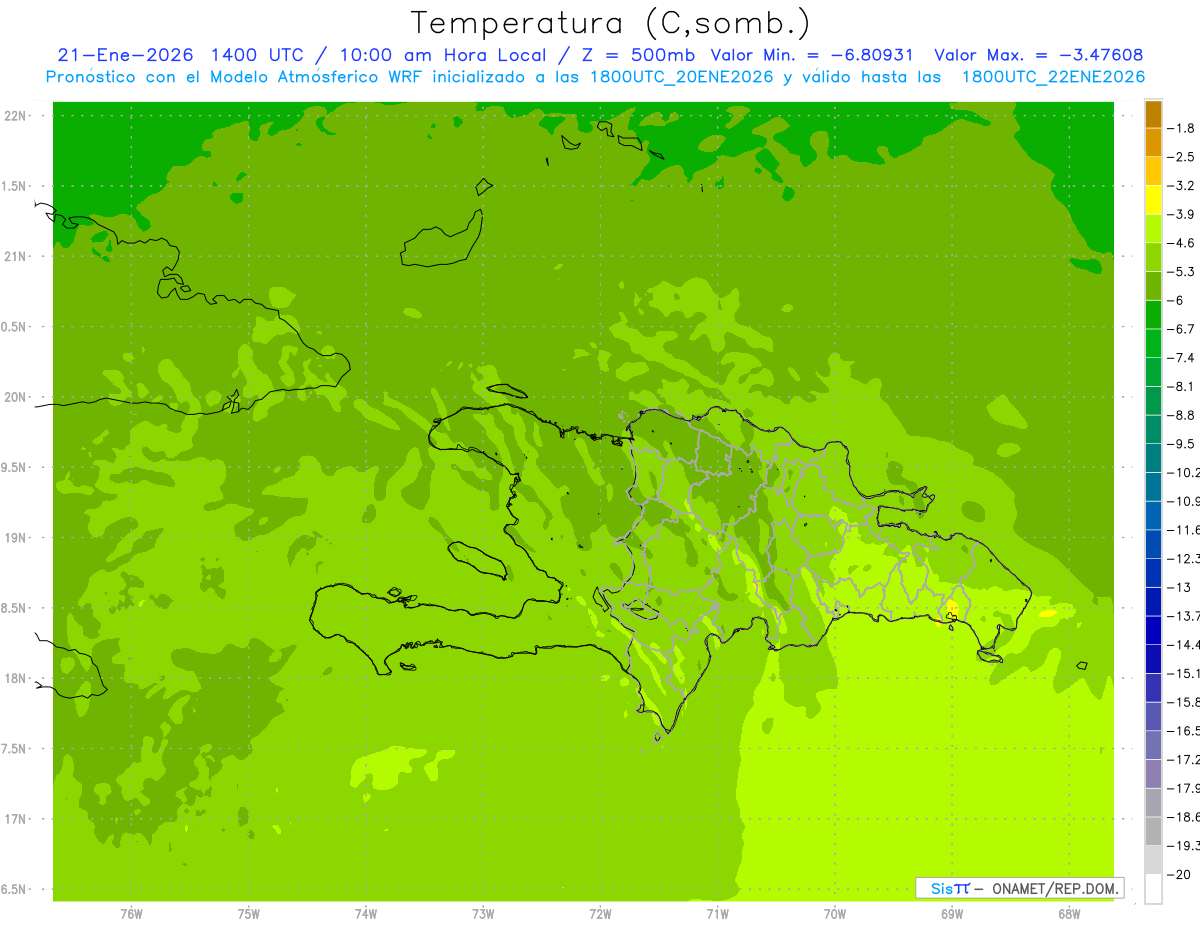Click the '71W' longitude axis label
This screenshot has width=1200, height=927.
click(717, 914)
